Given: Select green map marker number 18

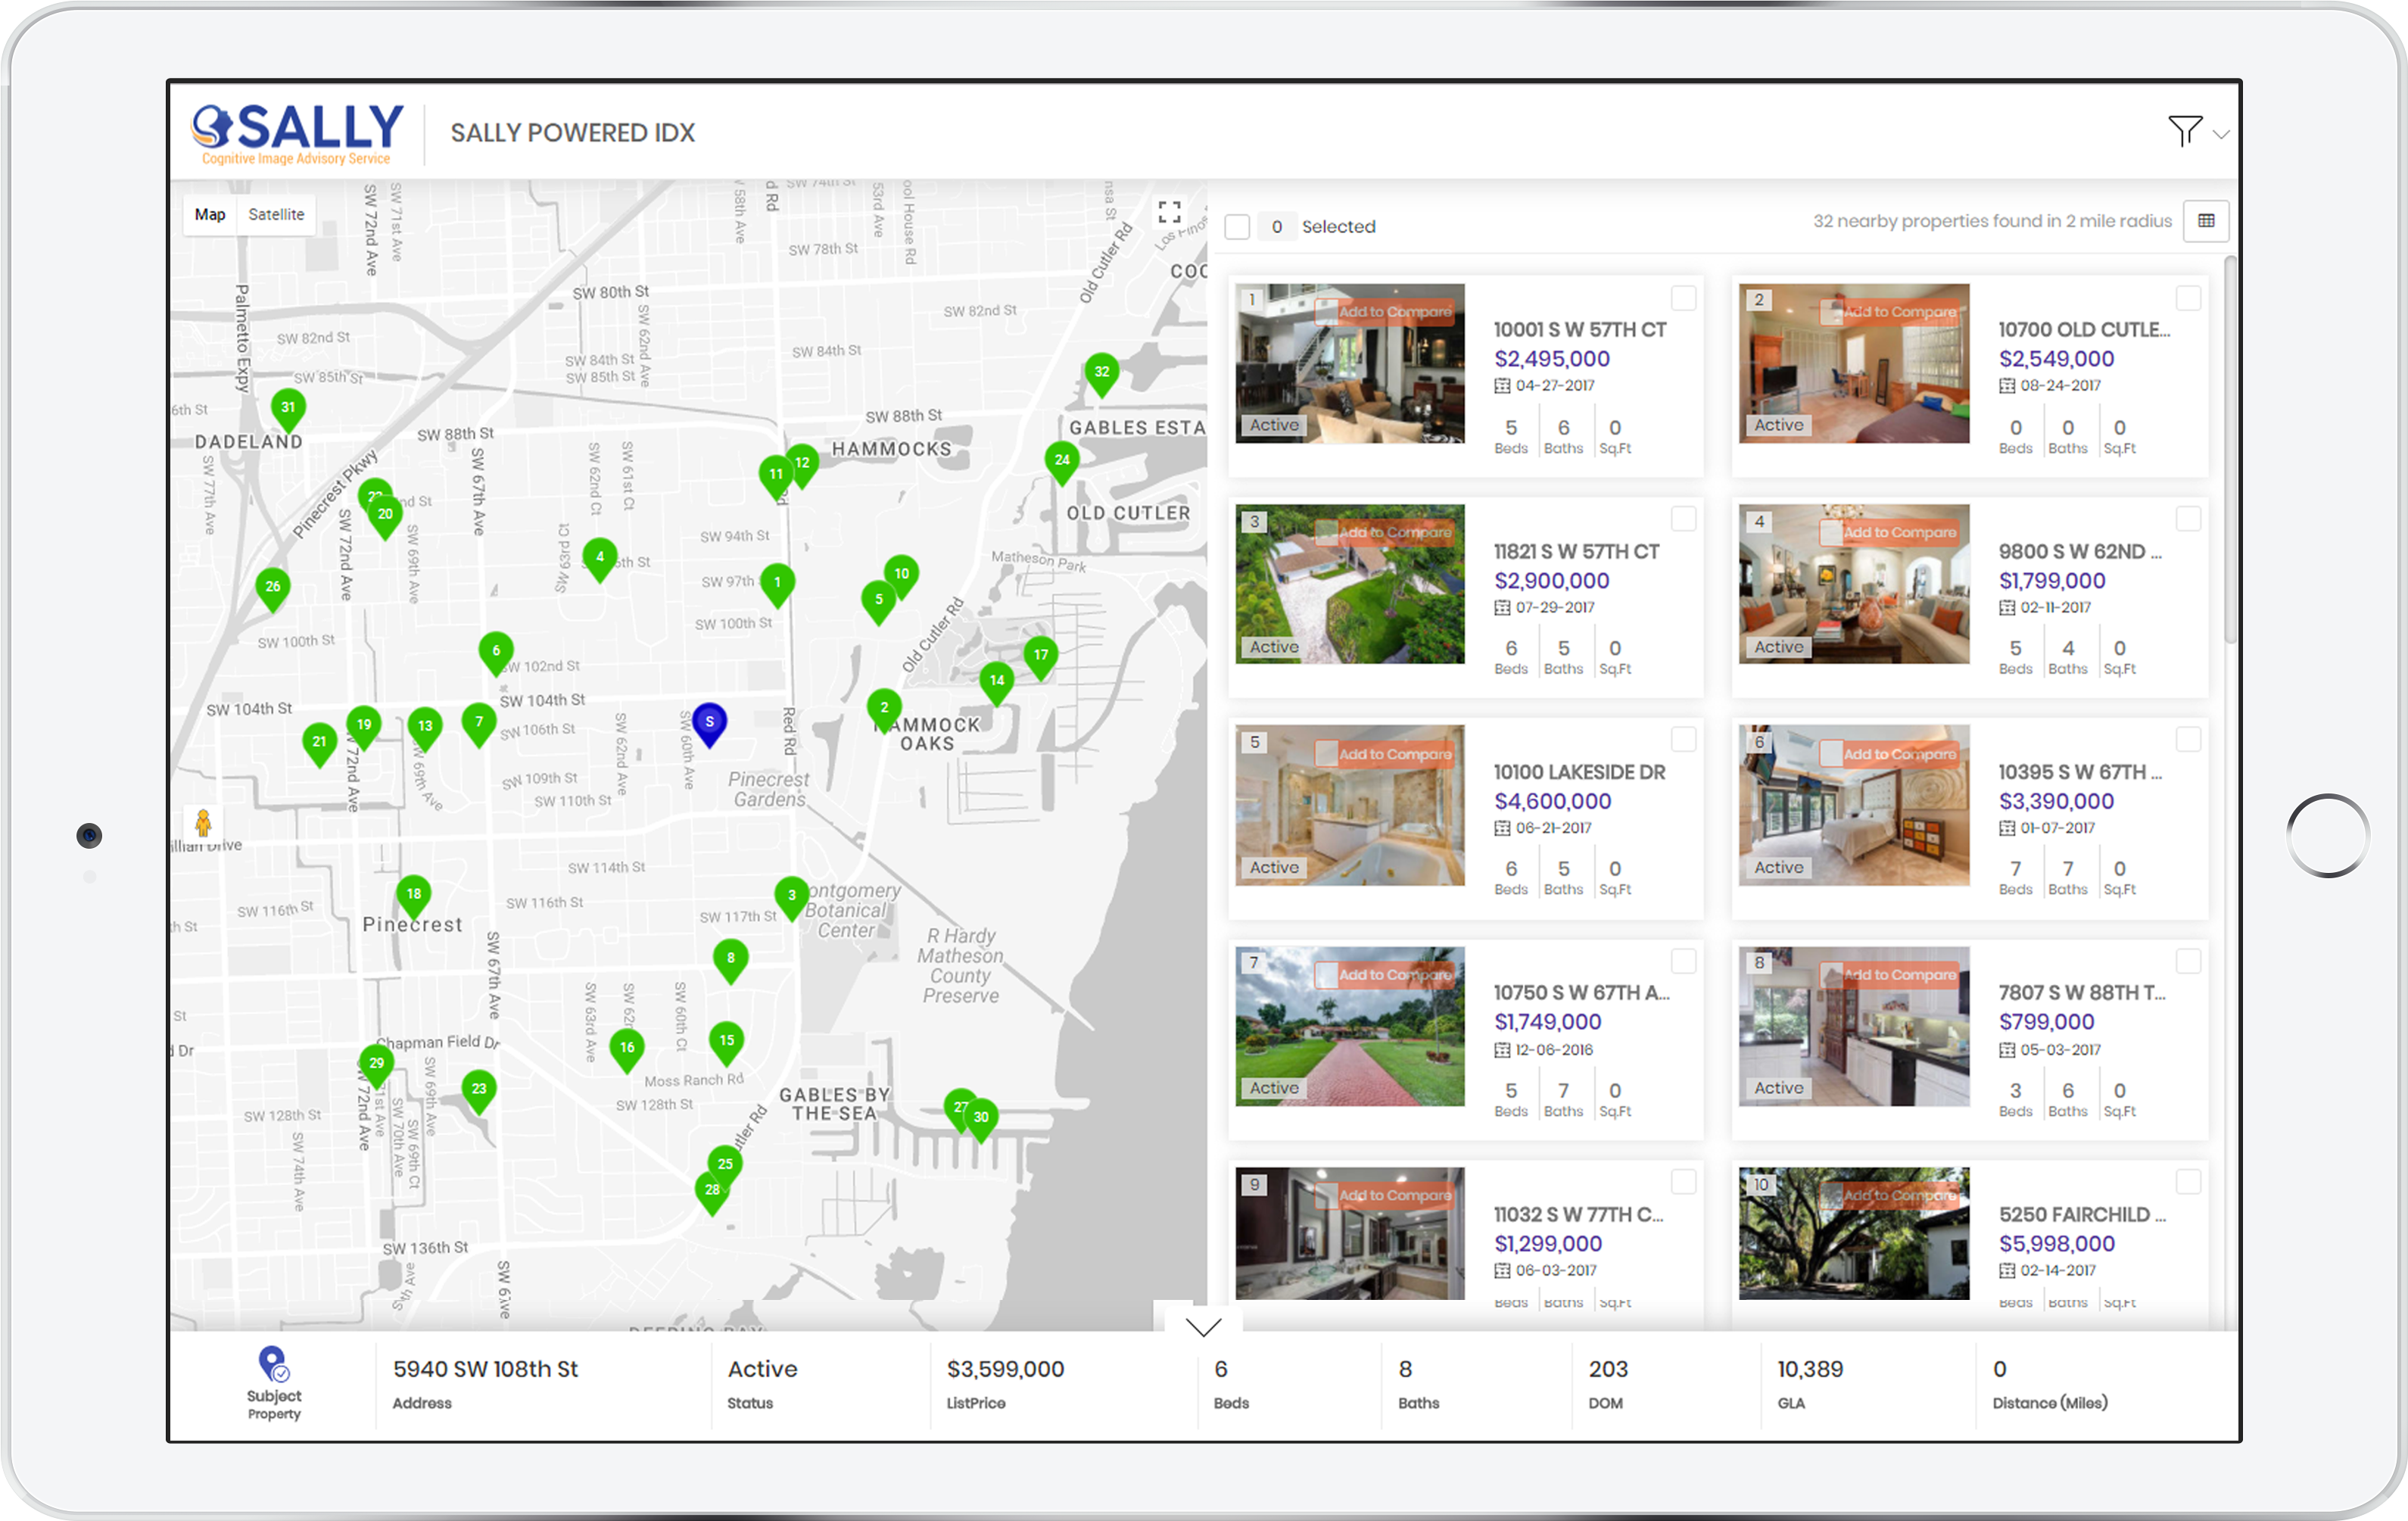Looking at the screenshot, I should [x=414, y=895].
